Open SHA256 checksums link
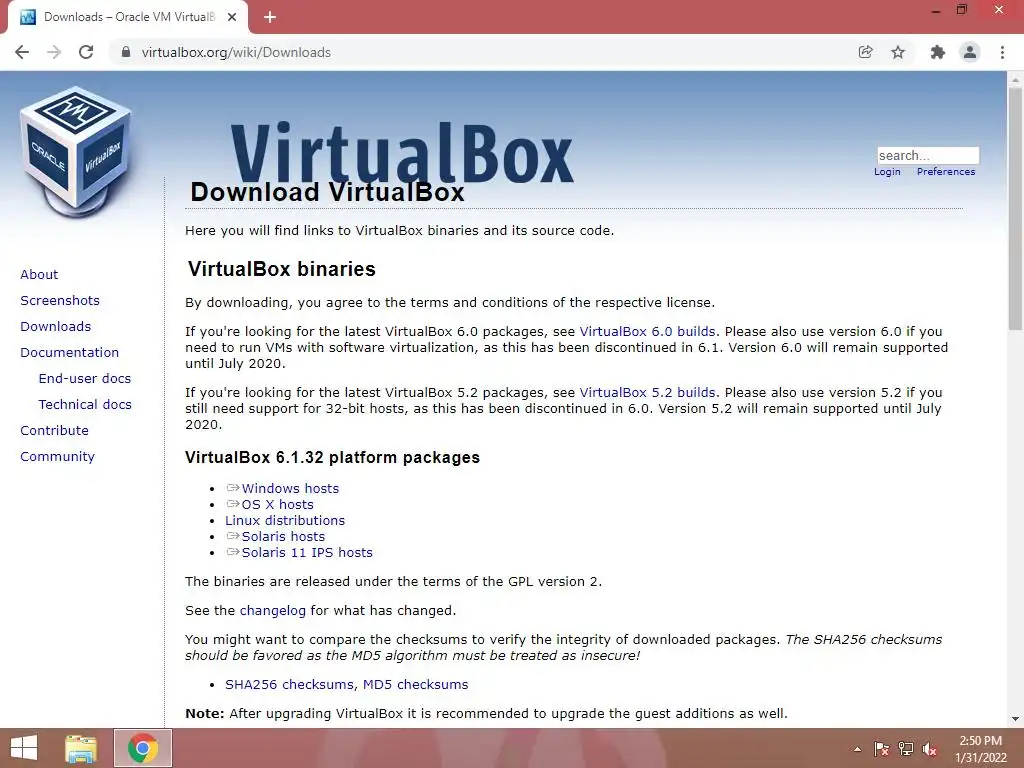 (289, 684)
